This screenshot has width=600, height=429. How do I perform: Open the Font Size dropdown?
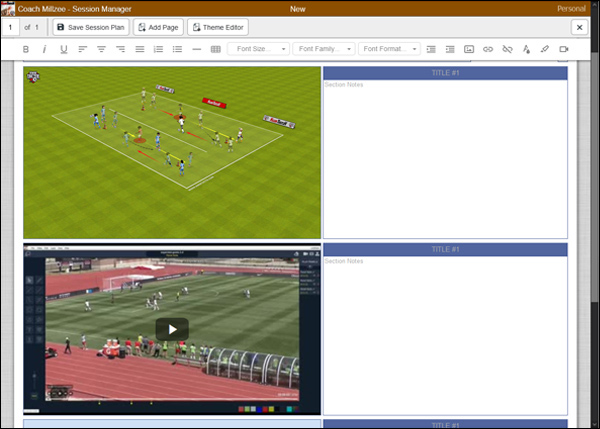(x=259, y=49)
